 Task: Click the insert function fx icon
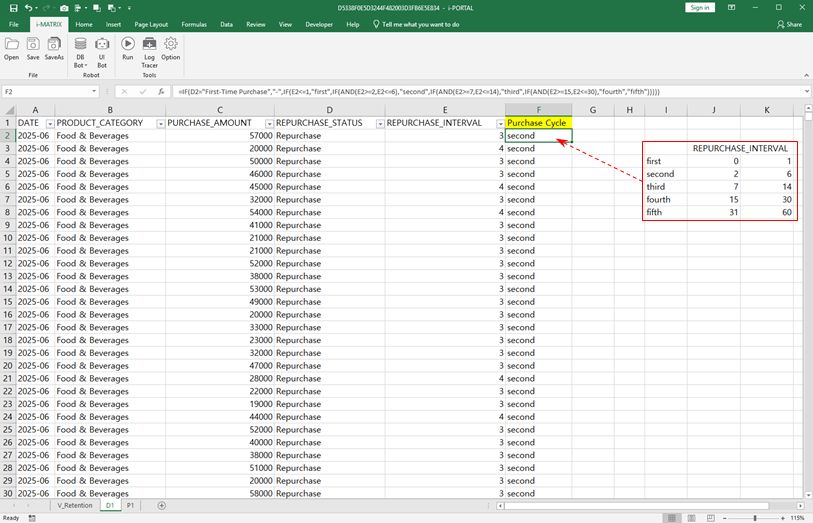[161, 91]
